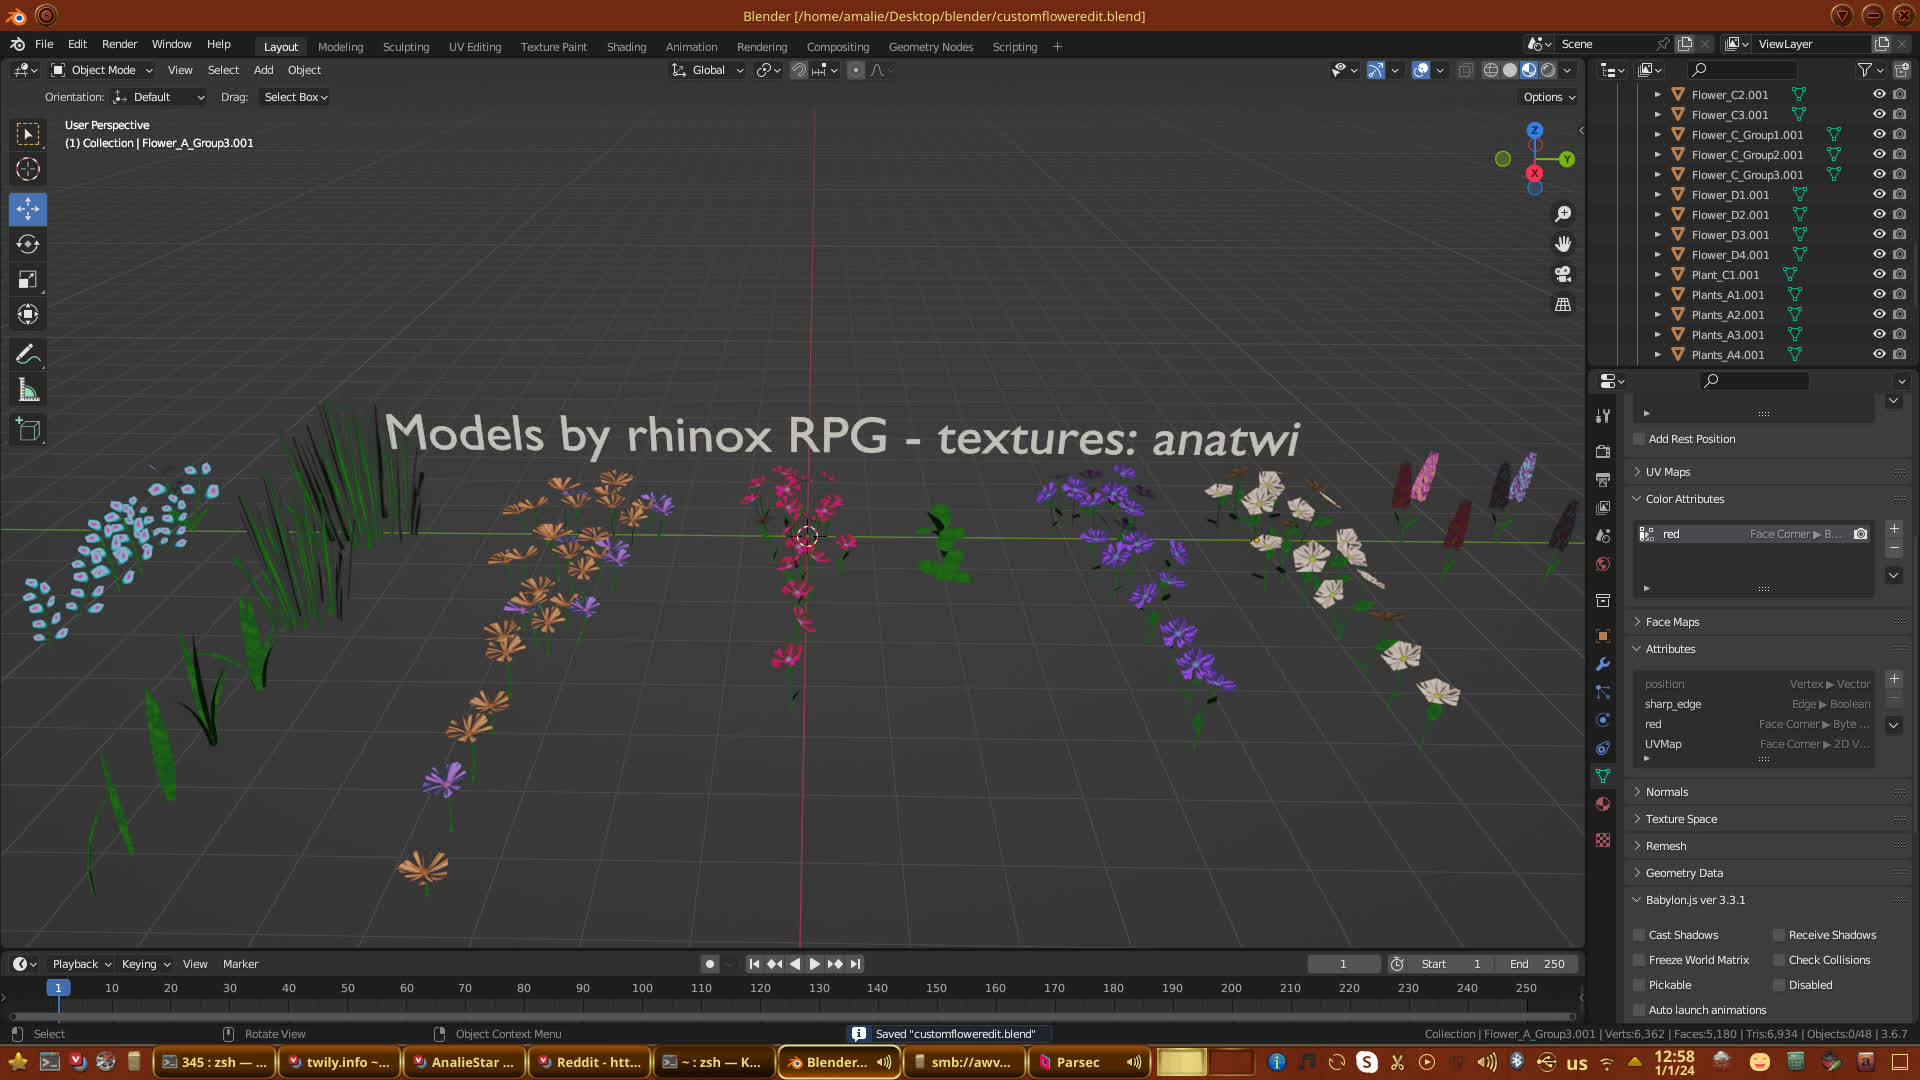This screenshot has height=1080, width=1920.
Task: Open the Object Mode dropdown
Action: click(102, 70)
